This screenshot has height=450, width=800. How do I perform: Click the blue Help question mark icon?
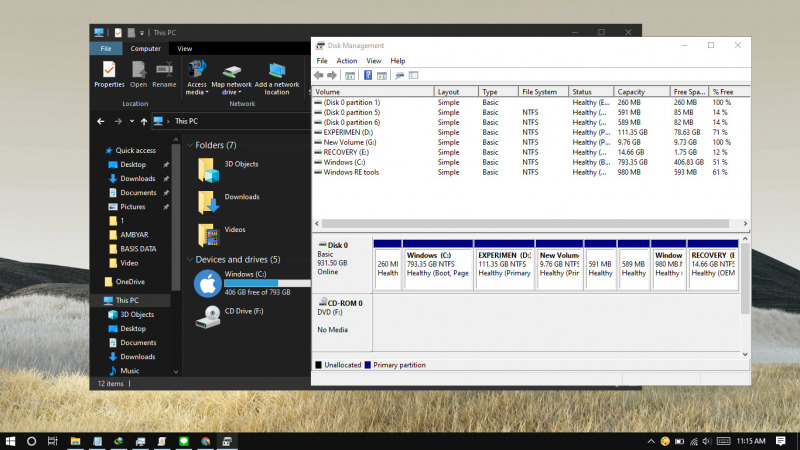368,76
